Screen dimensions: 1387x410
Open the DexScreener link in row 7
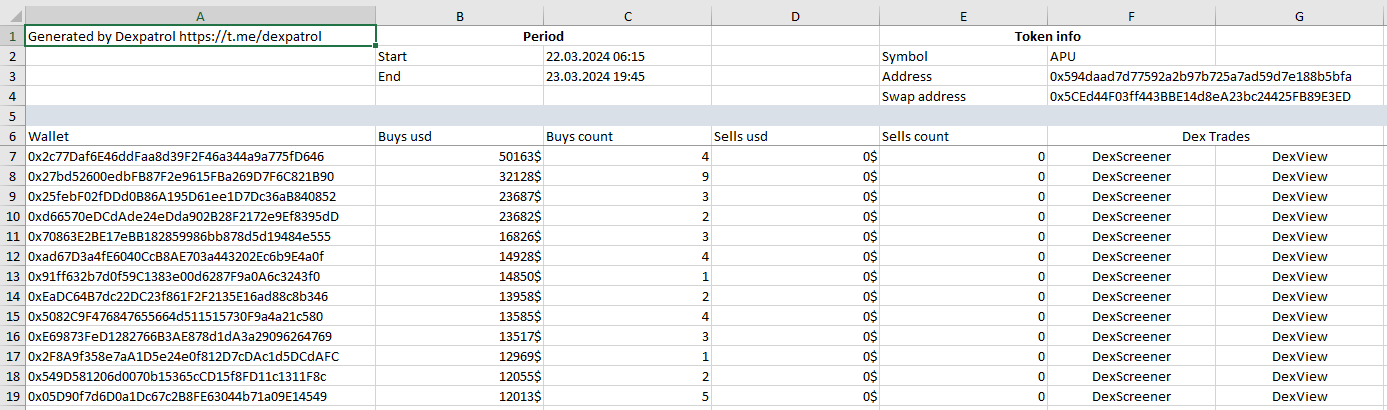(1131, 157)
